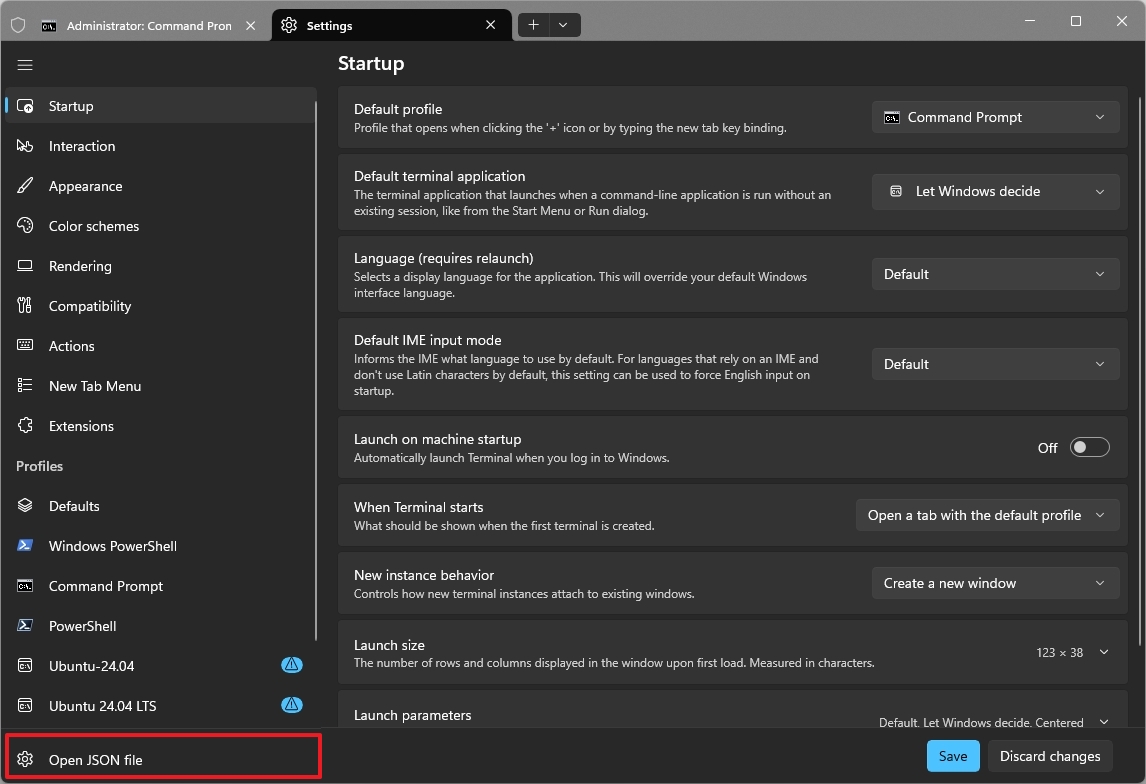The width and height of the screenshot is (1146, 784).
Task: Click the Windows PowerShell profile icon
Action: pos(26,546)
